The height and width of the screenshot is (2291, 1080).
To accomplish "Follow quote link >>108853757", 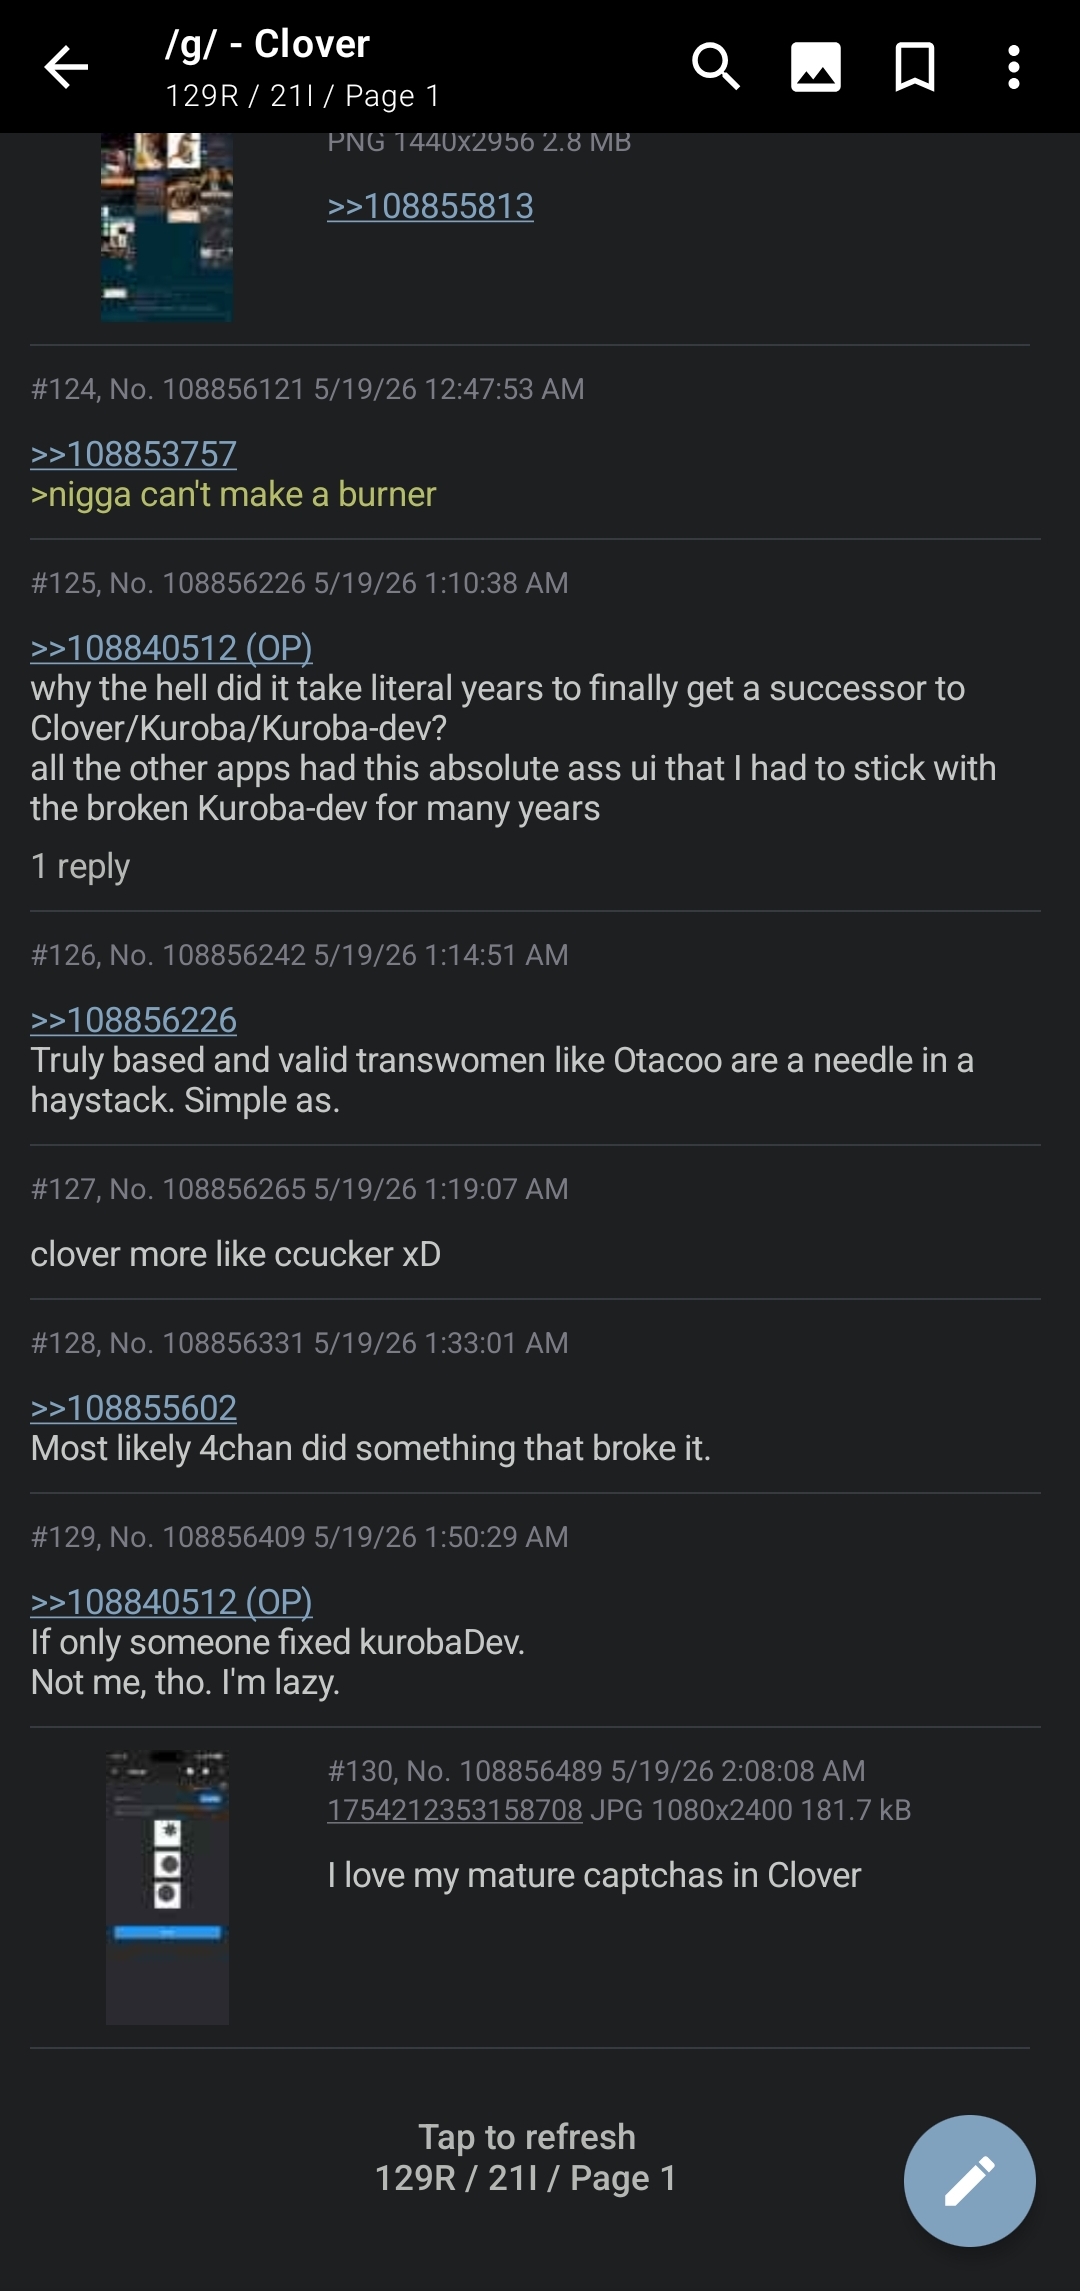I will pos(133,454).
